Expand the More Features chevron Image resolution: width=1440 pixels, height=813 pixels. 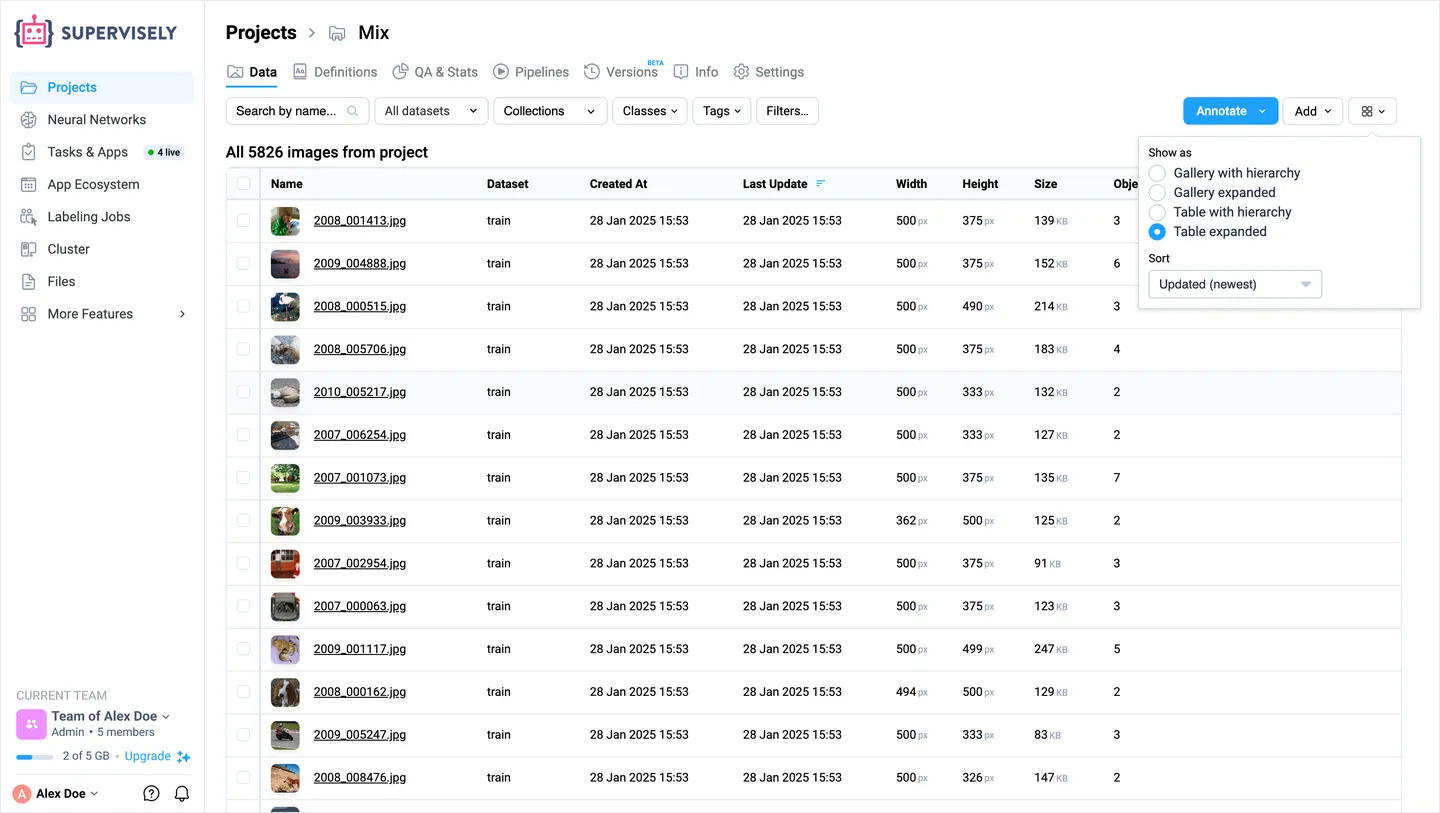[182, 314]
